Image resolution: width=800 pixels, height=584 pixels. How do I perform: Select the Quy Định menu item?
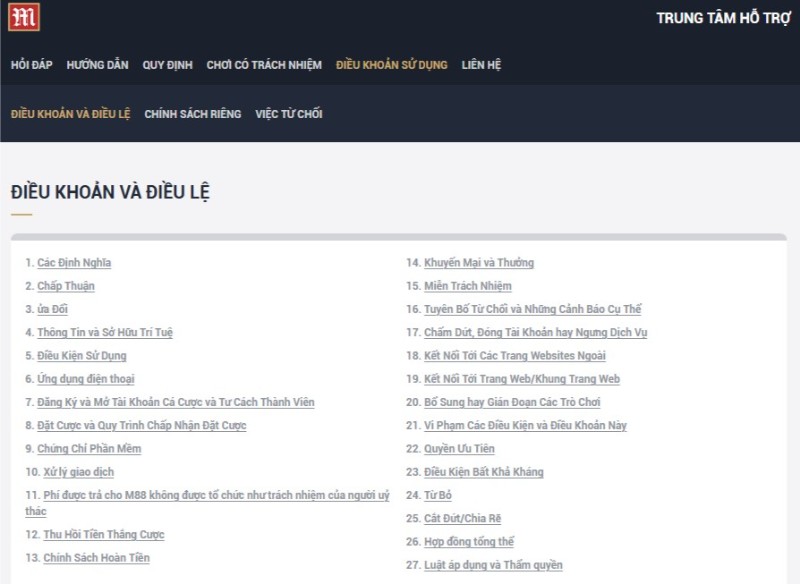pyautogui.click(x=167, y=65)
